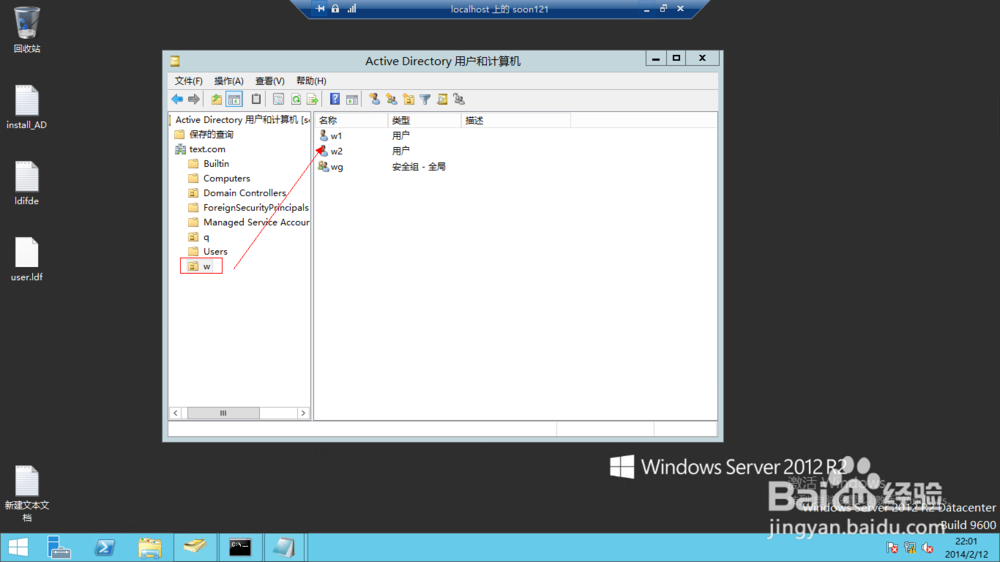Image resolution: width=1000 pixels, height=562 pixels.
Task: Select the q organizational unit
Action: coord(199,237)
